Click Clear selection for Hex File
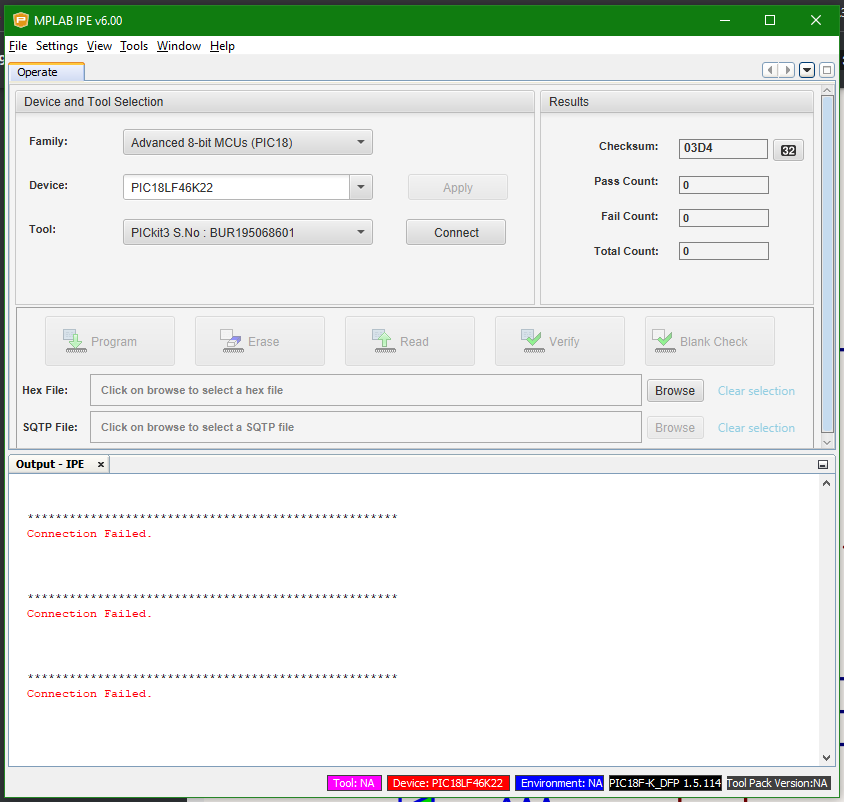844x802 pixels. coord(756,391)
